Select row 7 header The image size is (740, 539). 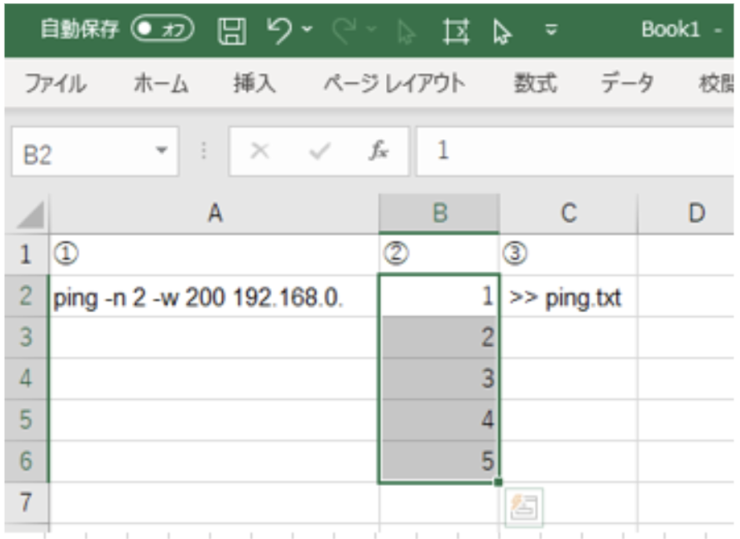[26, 502]
